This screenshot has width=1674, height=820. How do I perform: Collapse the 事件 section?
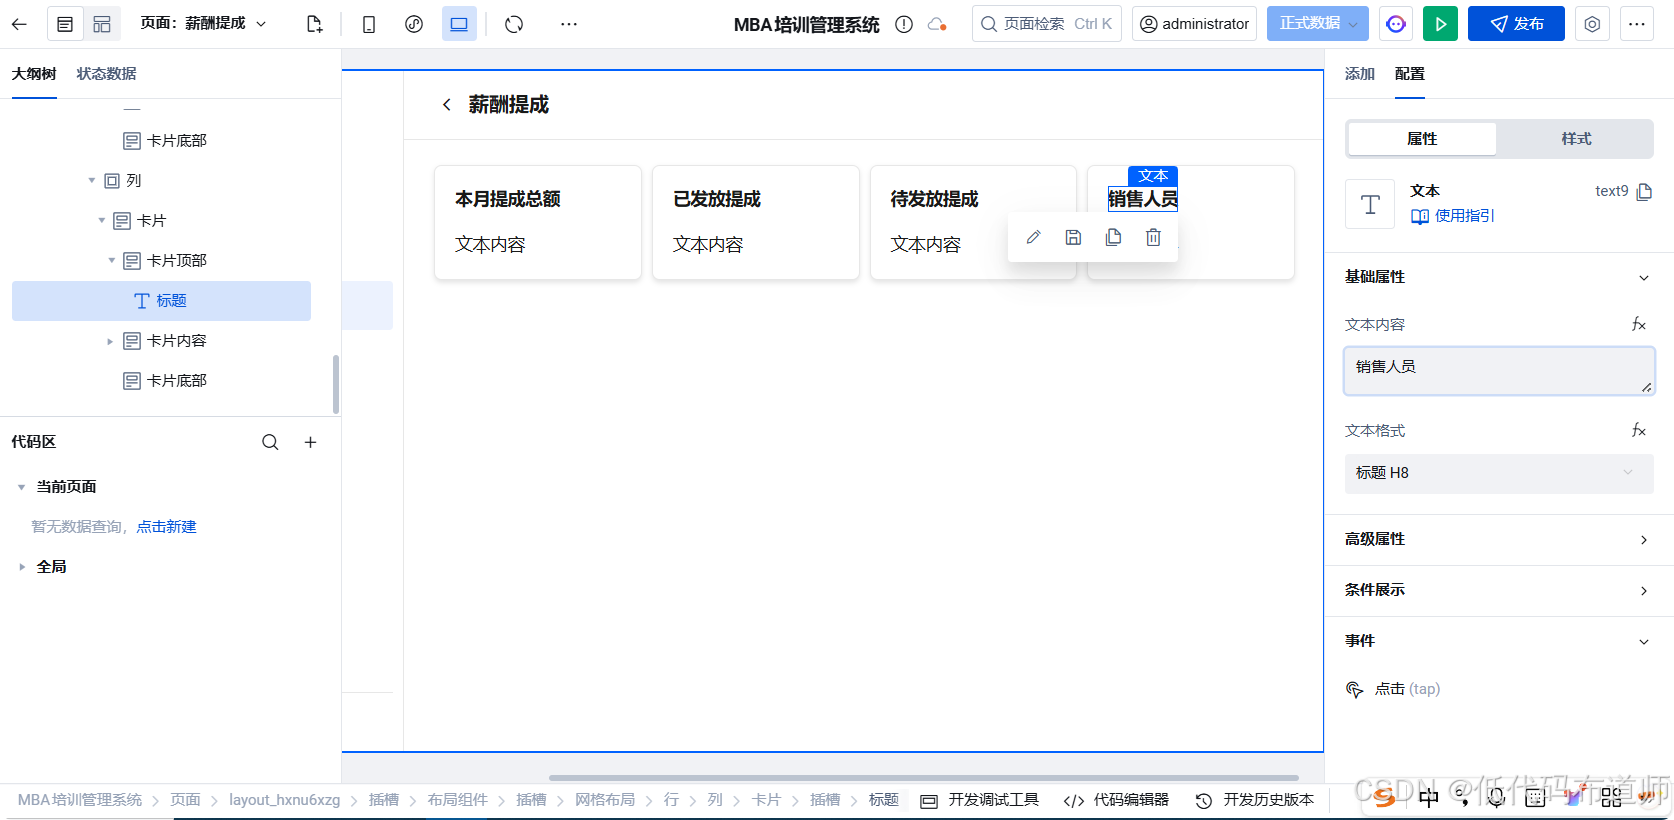[1644, 642]
